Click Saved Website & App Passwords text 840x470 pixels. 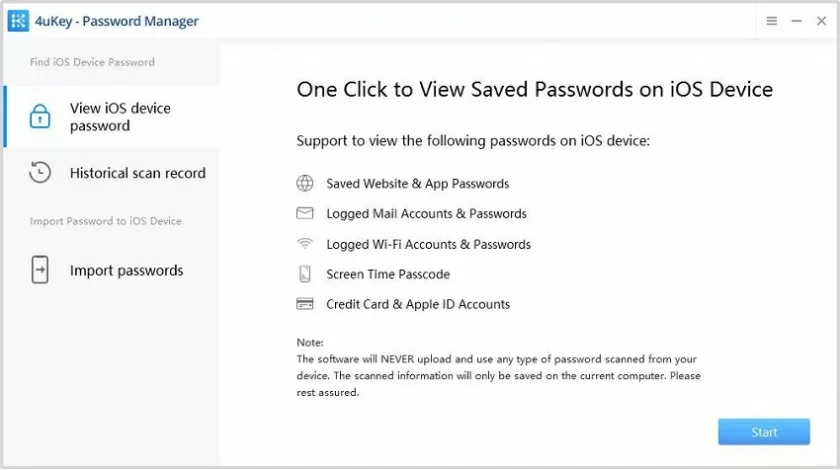point(417,184)
